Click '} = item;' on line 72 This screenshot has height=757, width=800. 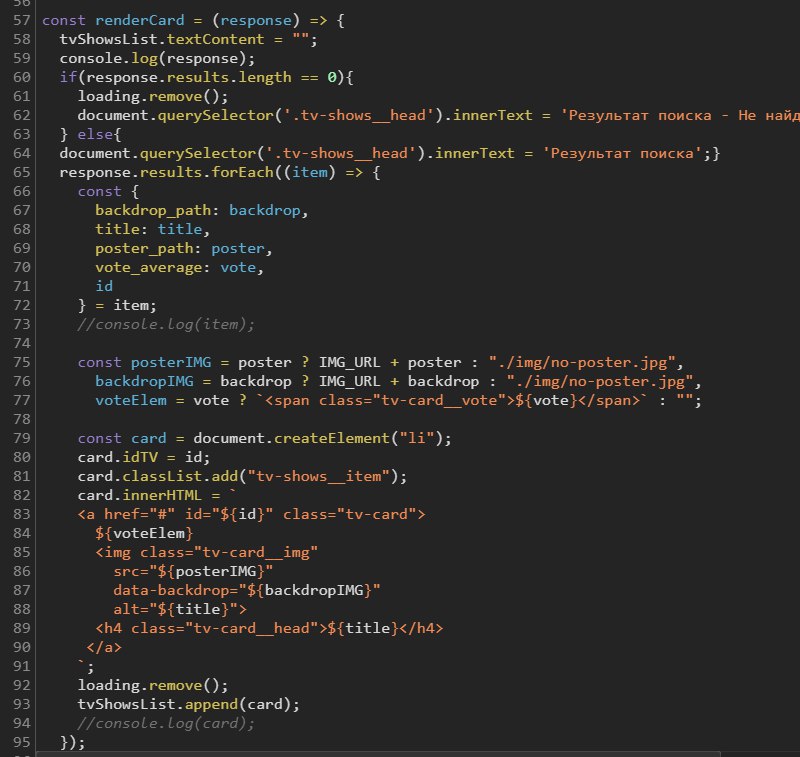117,306
